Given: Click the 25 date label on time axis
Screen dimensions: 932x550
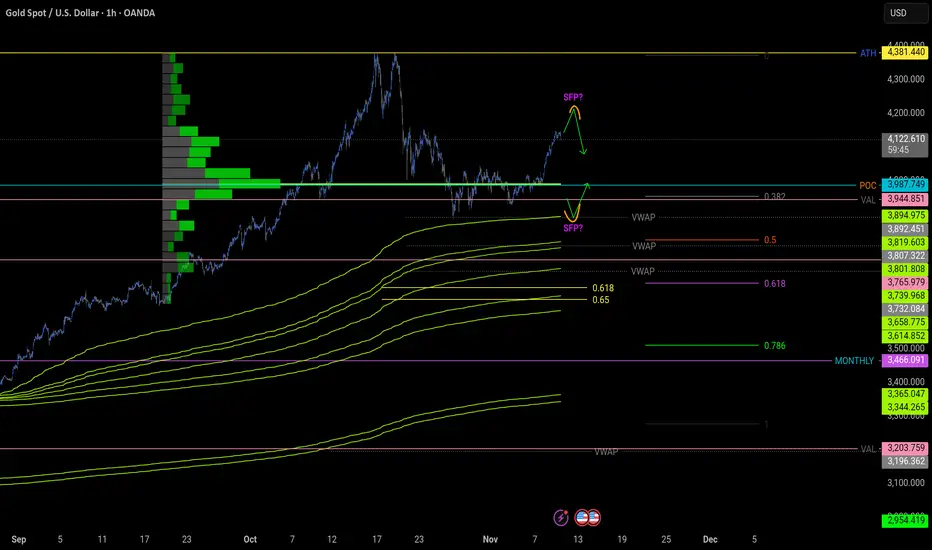Looking at the screenshot, I should tap(666, 539).
